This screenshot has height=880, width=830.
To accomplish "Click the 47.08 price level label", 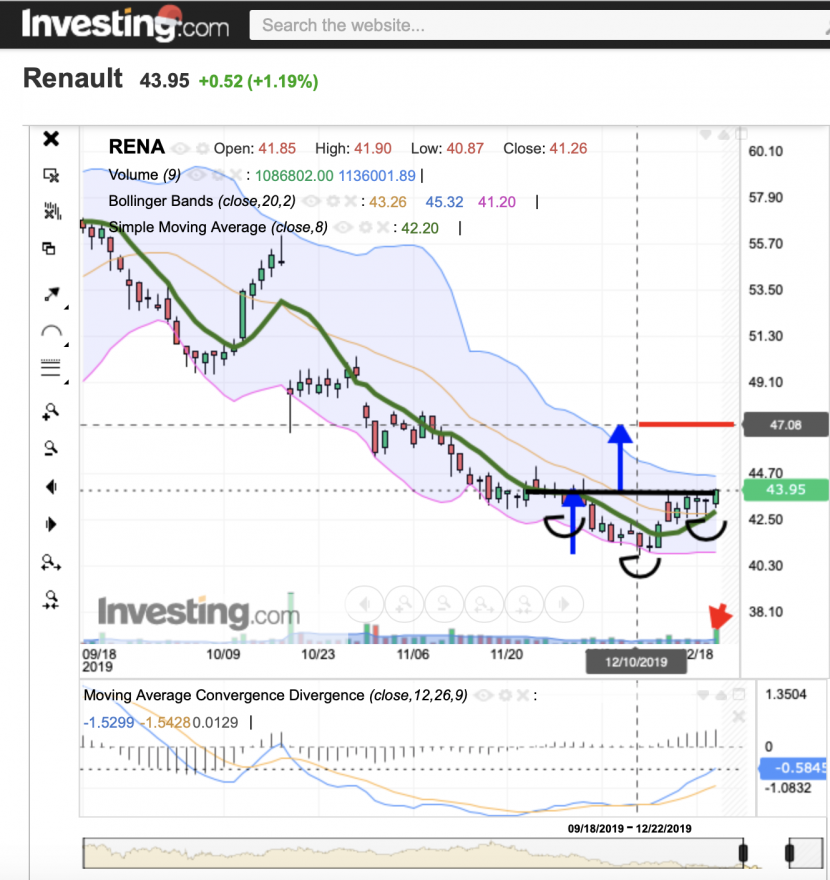I will coord(786,425).
